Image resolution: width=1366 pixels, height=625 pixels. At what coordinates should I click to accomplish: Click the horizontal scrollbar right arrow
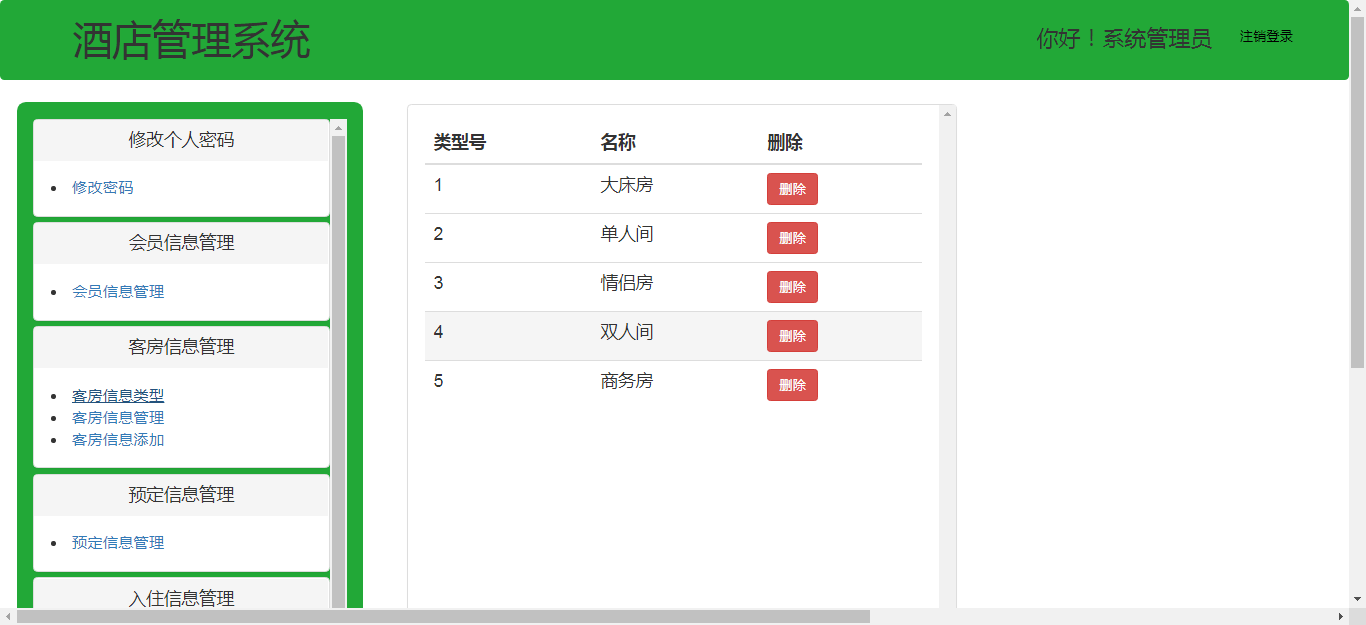(1341, 617)
